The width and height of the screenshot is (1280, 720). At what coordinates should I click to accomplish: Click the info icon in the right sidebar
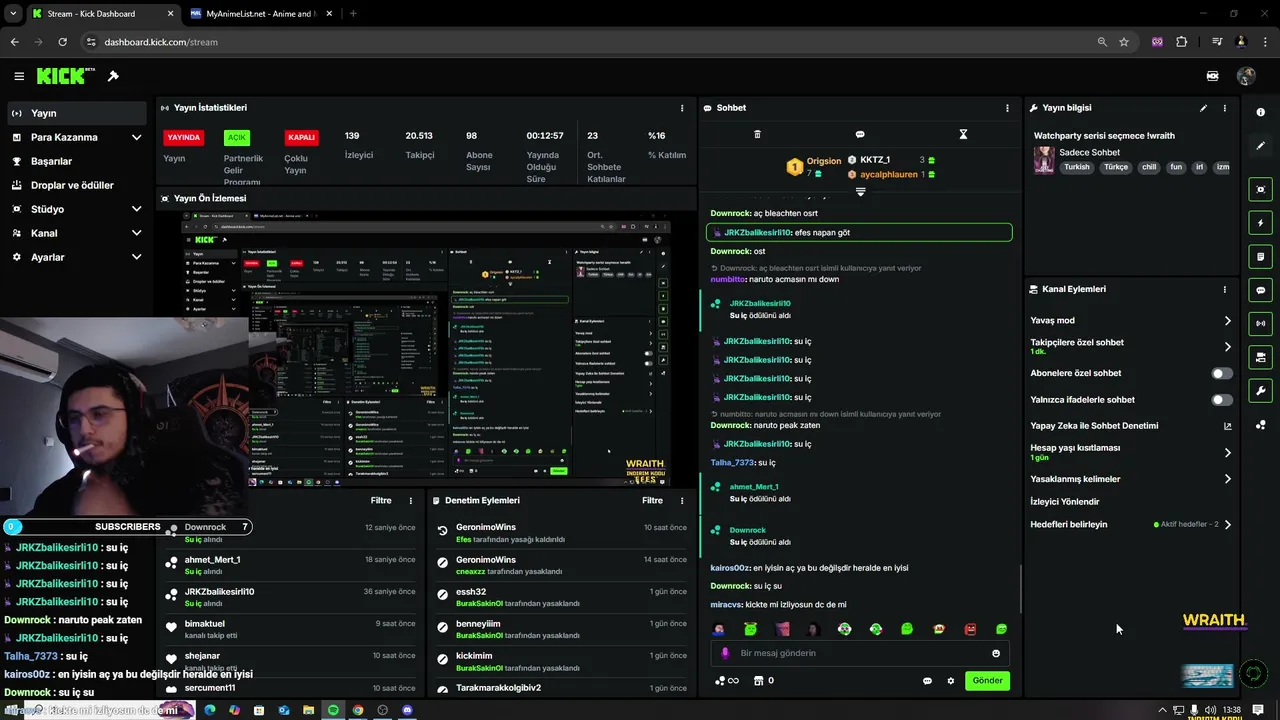tap(1260, 112)
